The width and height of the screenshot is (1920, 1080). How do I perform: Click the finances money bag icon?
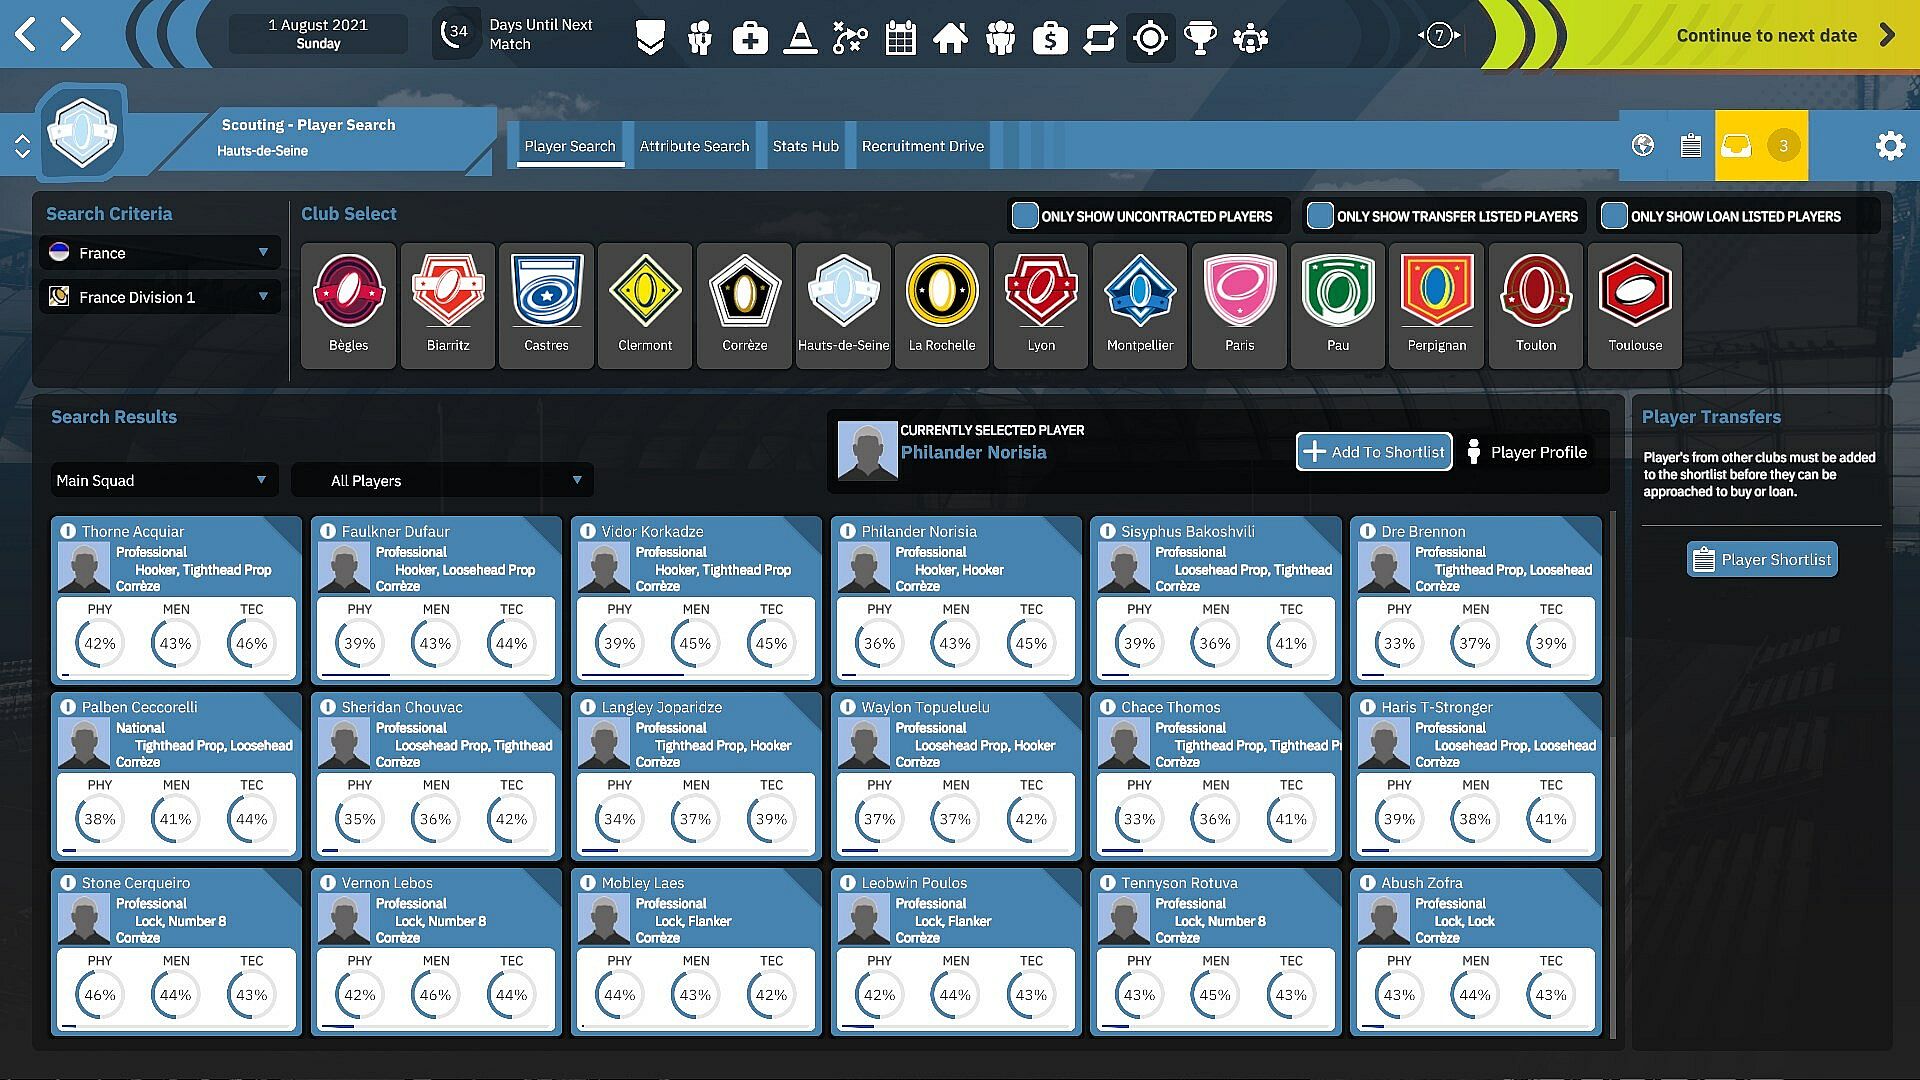coord(1050,38)
